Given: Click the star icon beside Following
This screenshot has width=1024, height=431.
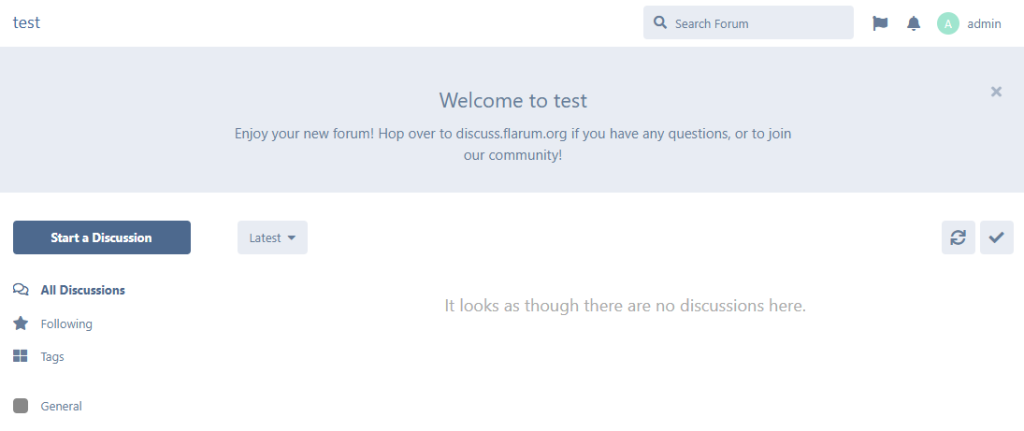Looking at the screenshot, I should [x=20, y=323].
